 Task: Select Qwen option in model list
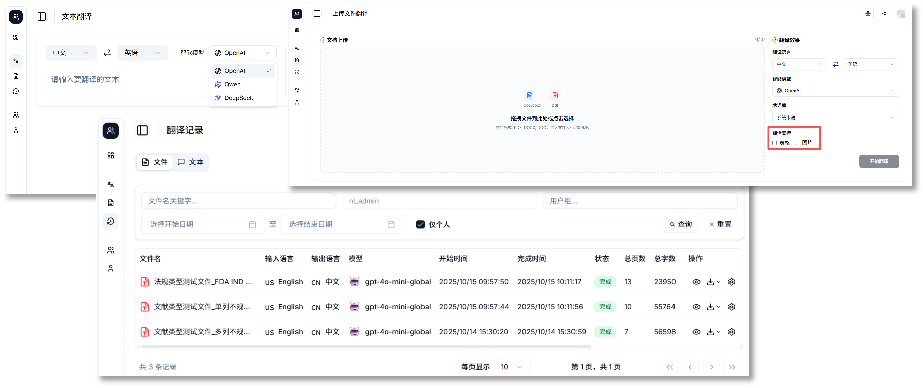[x=243, y=84]
